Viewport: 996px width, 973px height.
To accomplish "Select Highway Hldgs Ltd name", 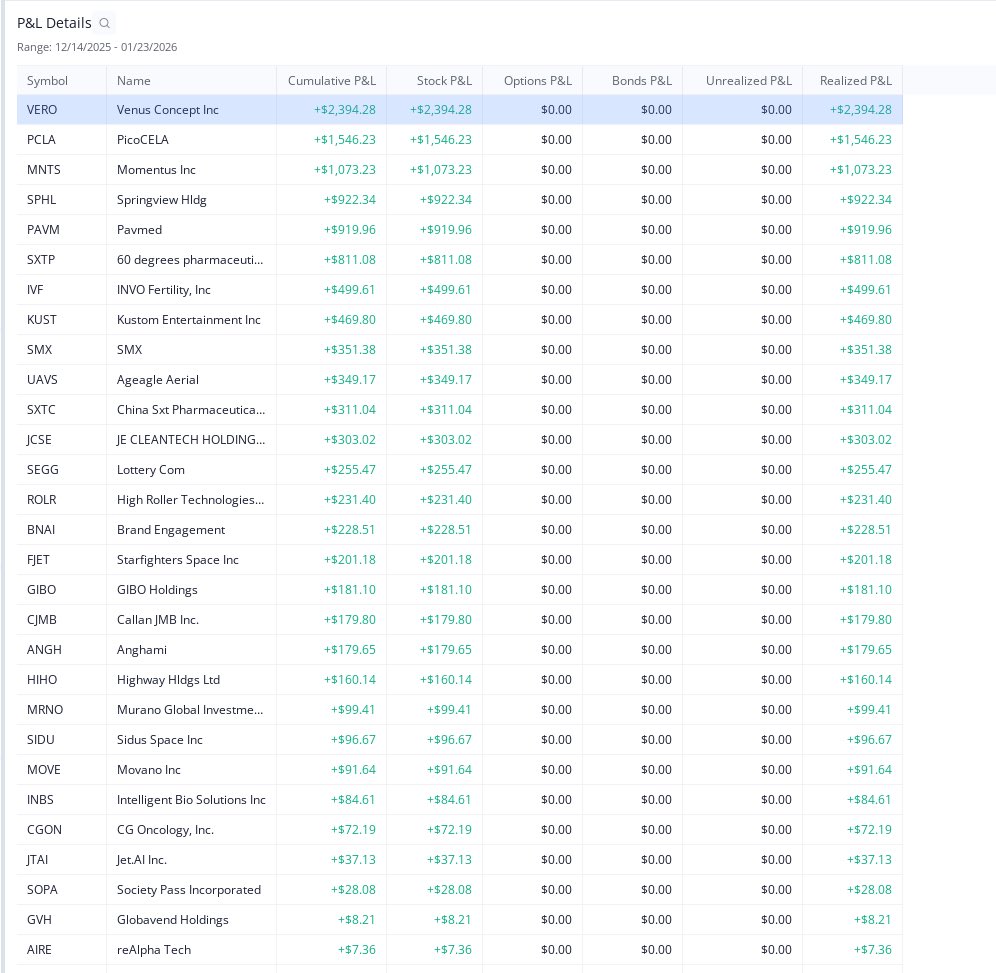I will coord(168,680).
